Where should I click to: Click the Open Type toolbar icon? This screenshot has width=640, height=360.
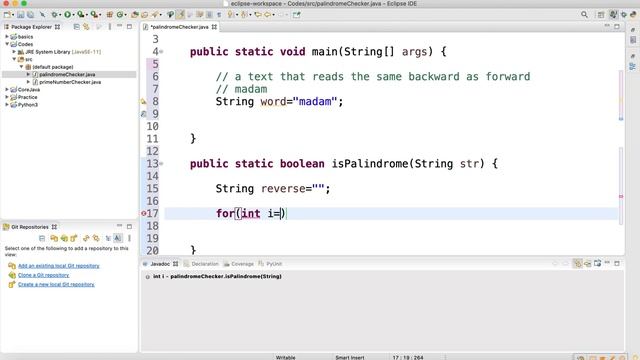coord(134,15)
